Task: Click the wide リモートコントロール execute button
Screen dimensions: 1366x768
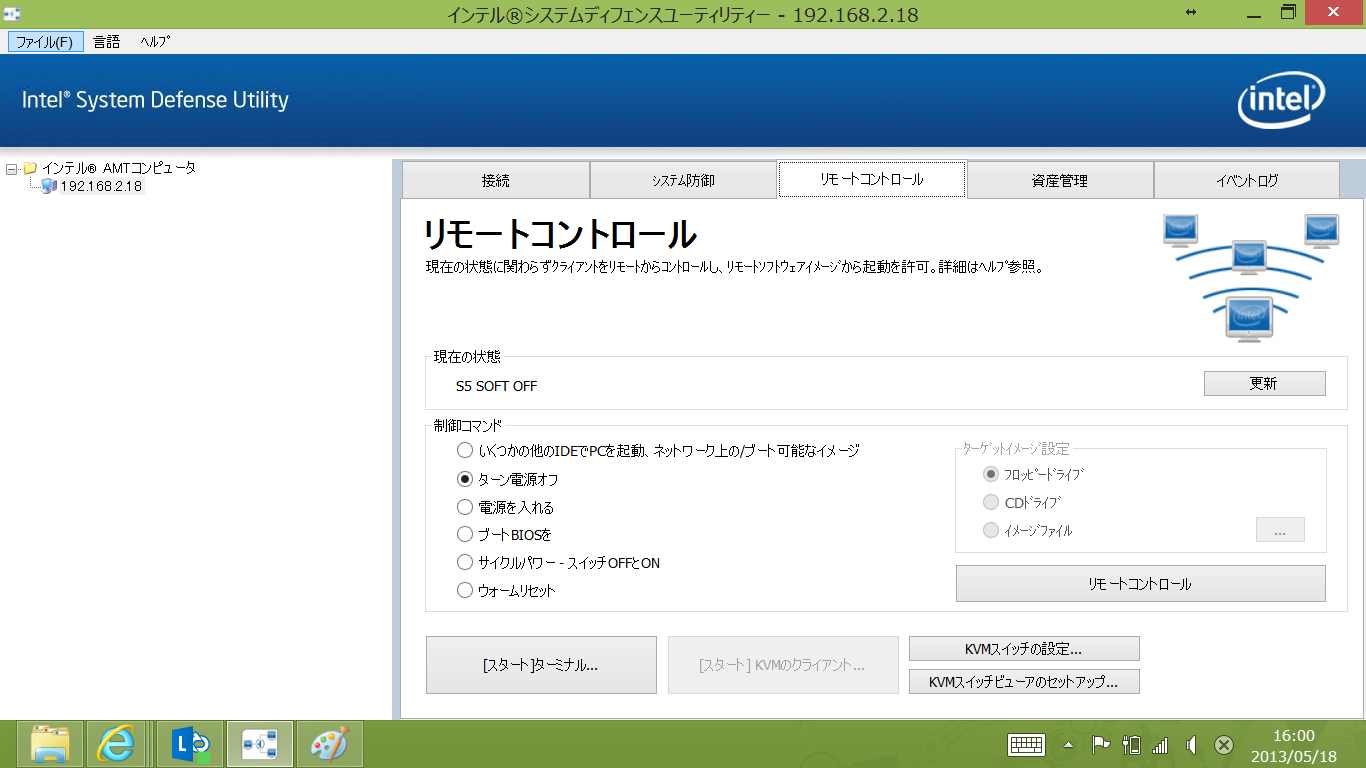Action: point(1140,584)
